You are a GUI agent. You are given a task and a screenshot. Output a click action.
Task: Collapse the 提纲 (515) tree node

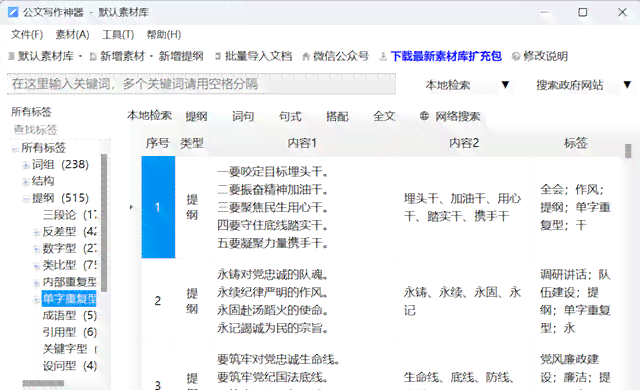click(26, 199)
